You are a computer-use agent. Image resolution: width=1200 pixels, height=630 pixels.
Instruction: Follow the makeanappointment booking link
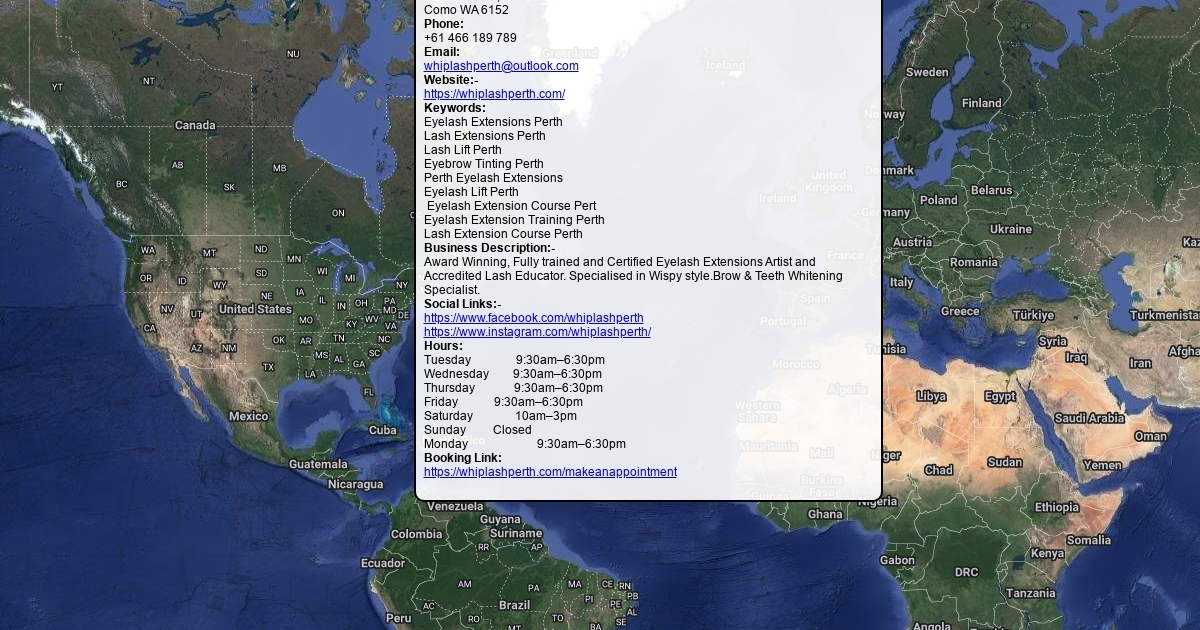click(550, 472)
